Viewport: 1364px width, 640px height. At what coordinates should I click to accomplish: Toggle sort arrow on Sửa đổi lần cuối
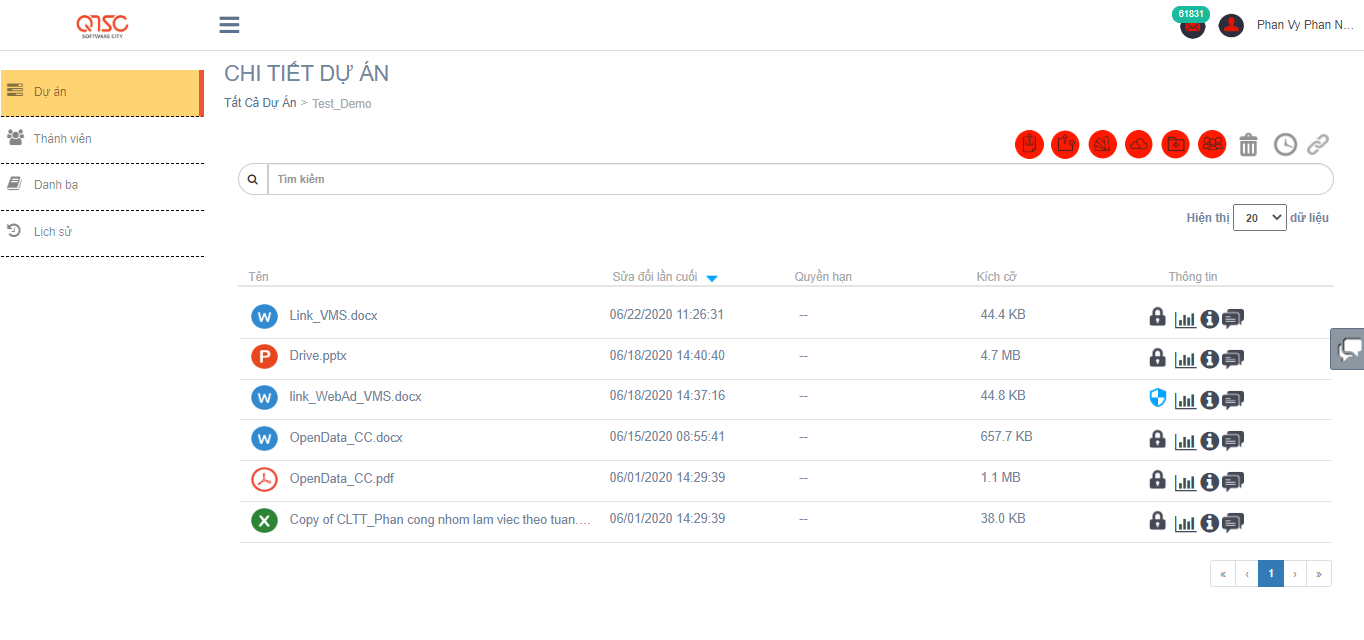tap(712, 278)
